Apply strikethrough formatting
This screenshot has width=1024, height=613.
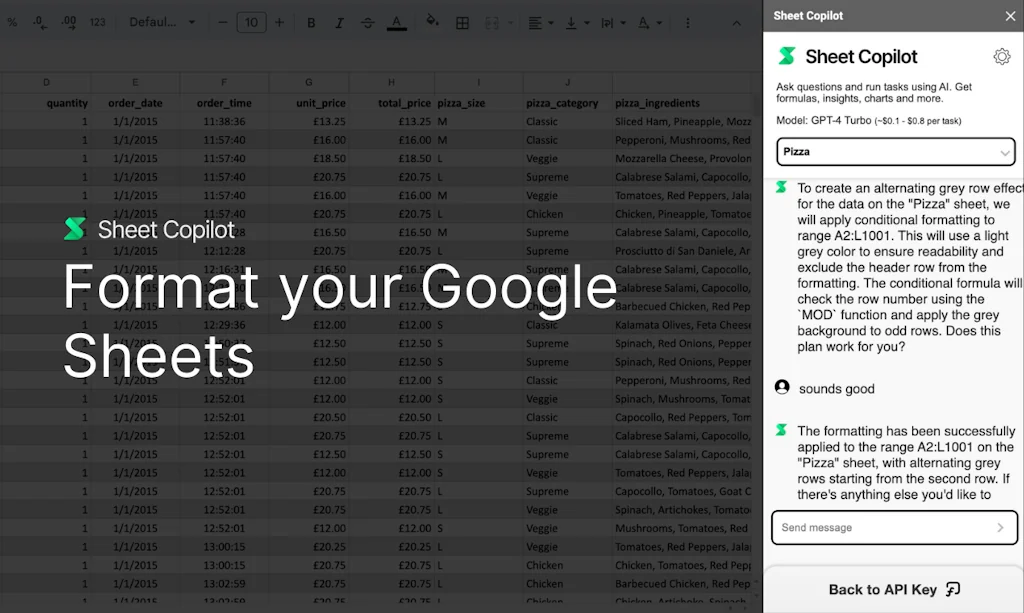(368, 20)
